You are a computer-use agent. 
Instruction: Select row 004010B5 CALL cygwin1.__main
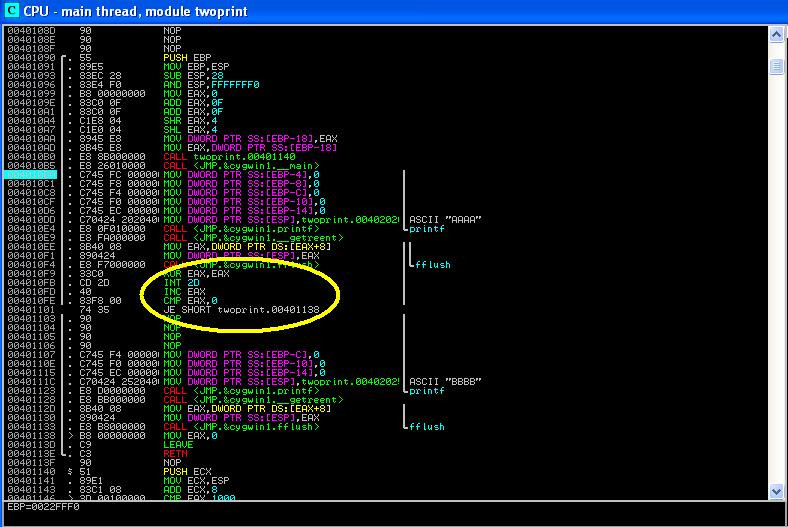click(x=386, y=166)
